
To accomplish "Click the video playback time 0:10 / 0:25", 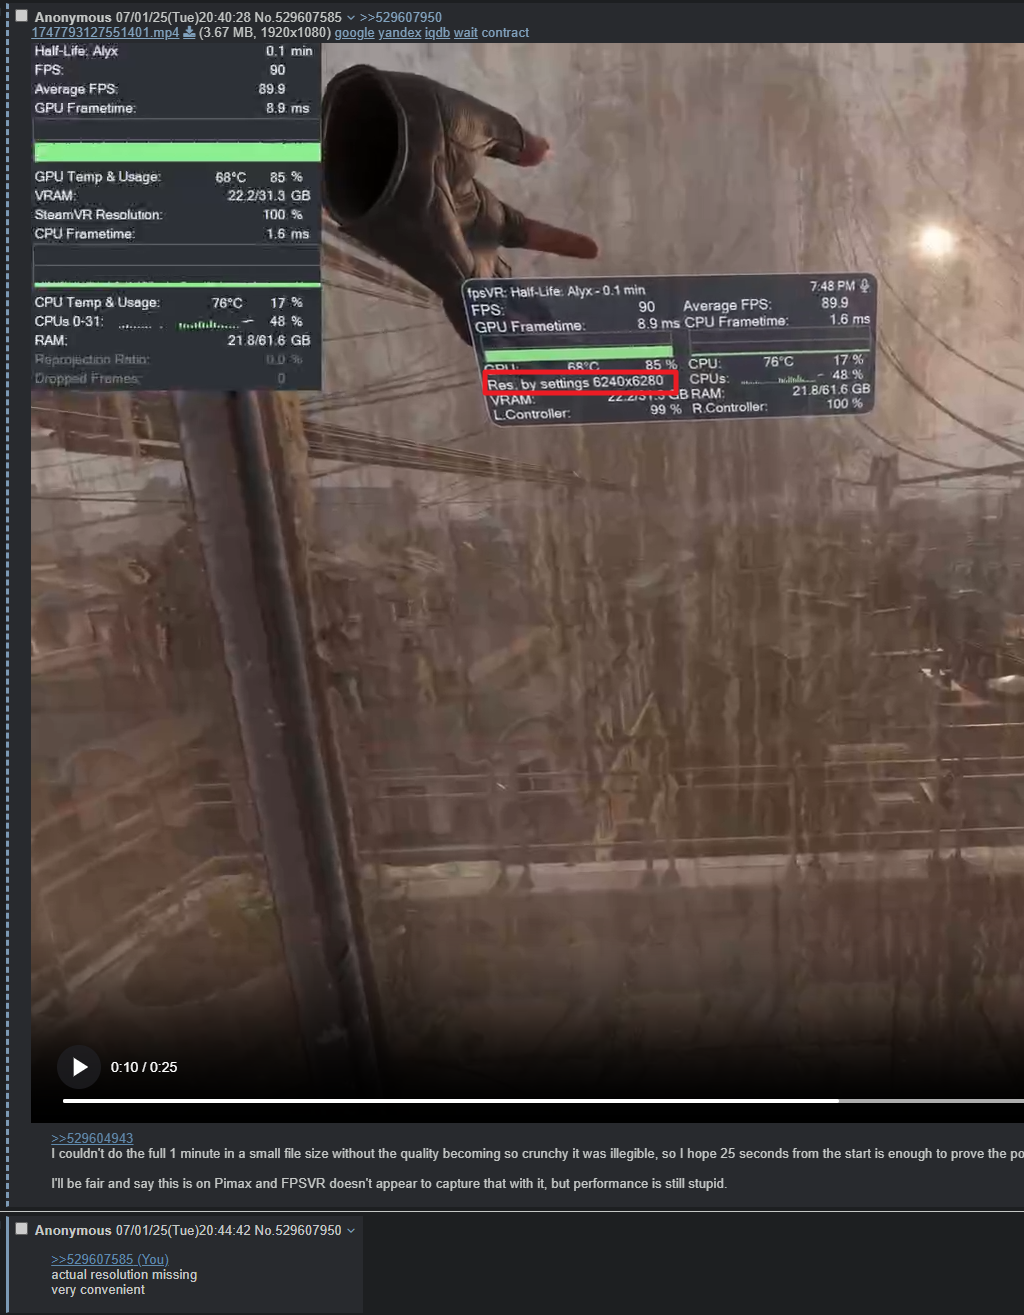I will [144, 1067].
